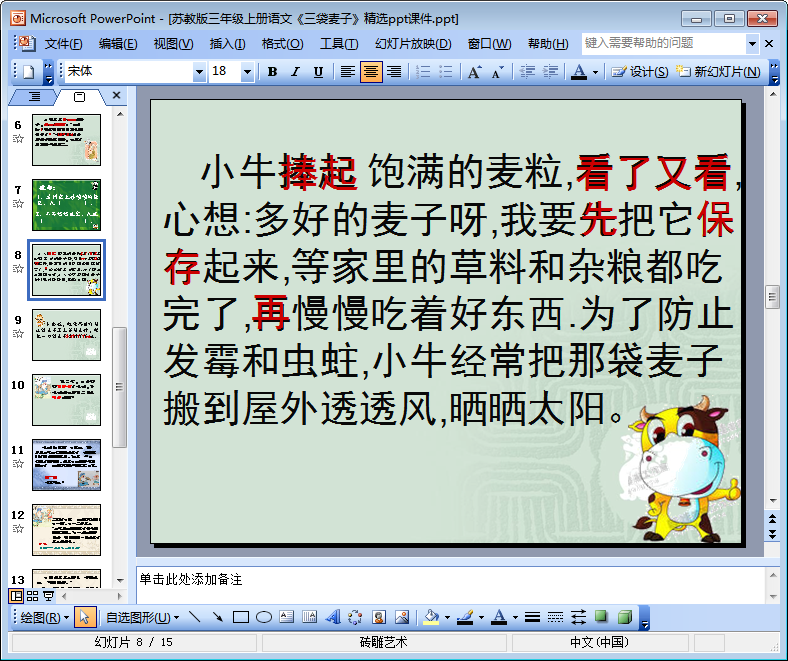Open the 幻灯片放映 menu
Image resolution: width=788 pixels, height=661 pixels.
coord(413,44)
